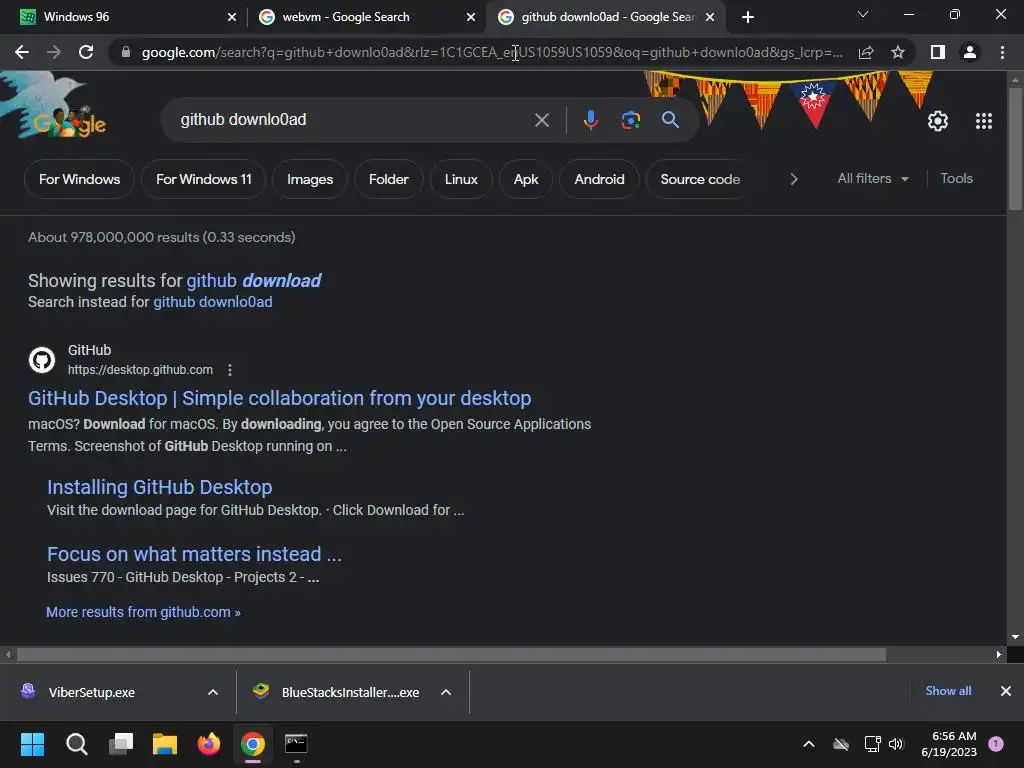Open Focus on what matters link
Screen dimensions: 1024x768
194,554
